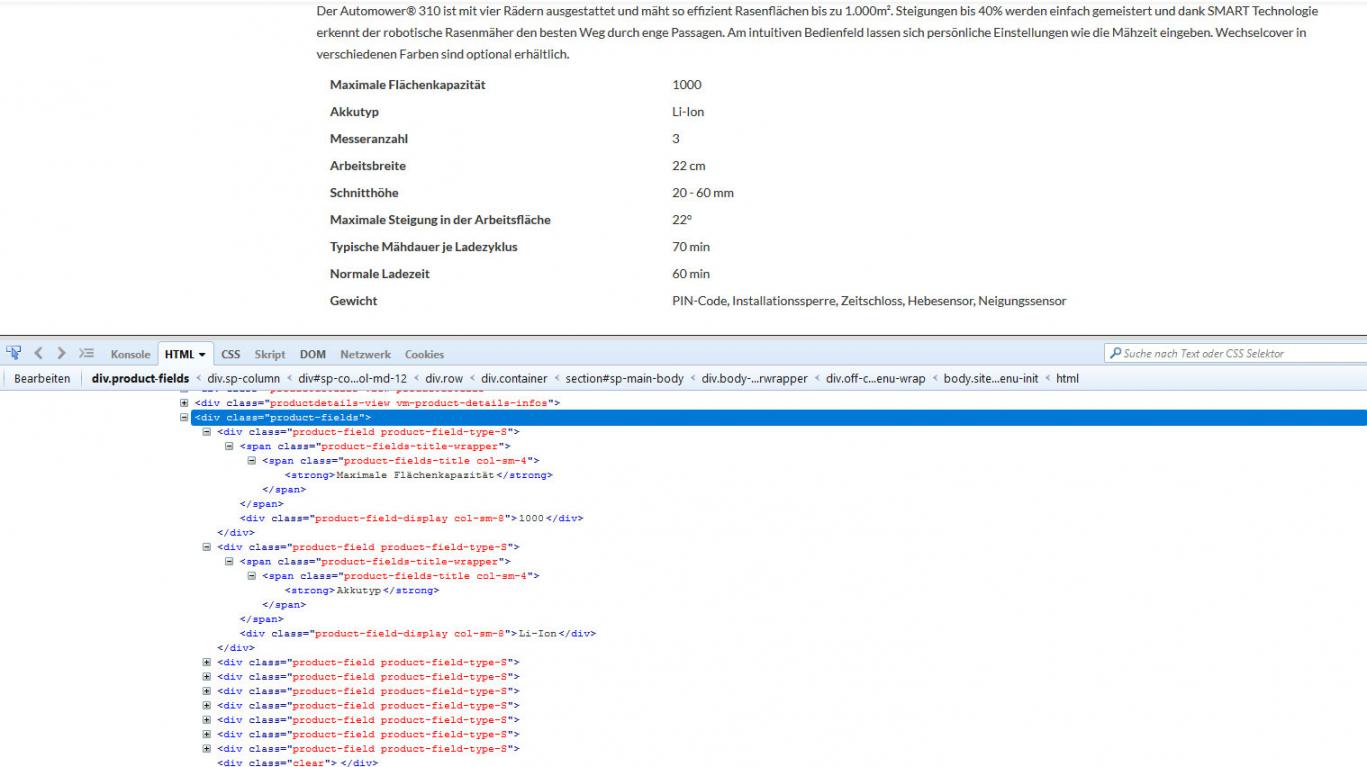Expand the productdetails-view div node
Viewport: 1367px width, 767px height.
coord(185,403)
